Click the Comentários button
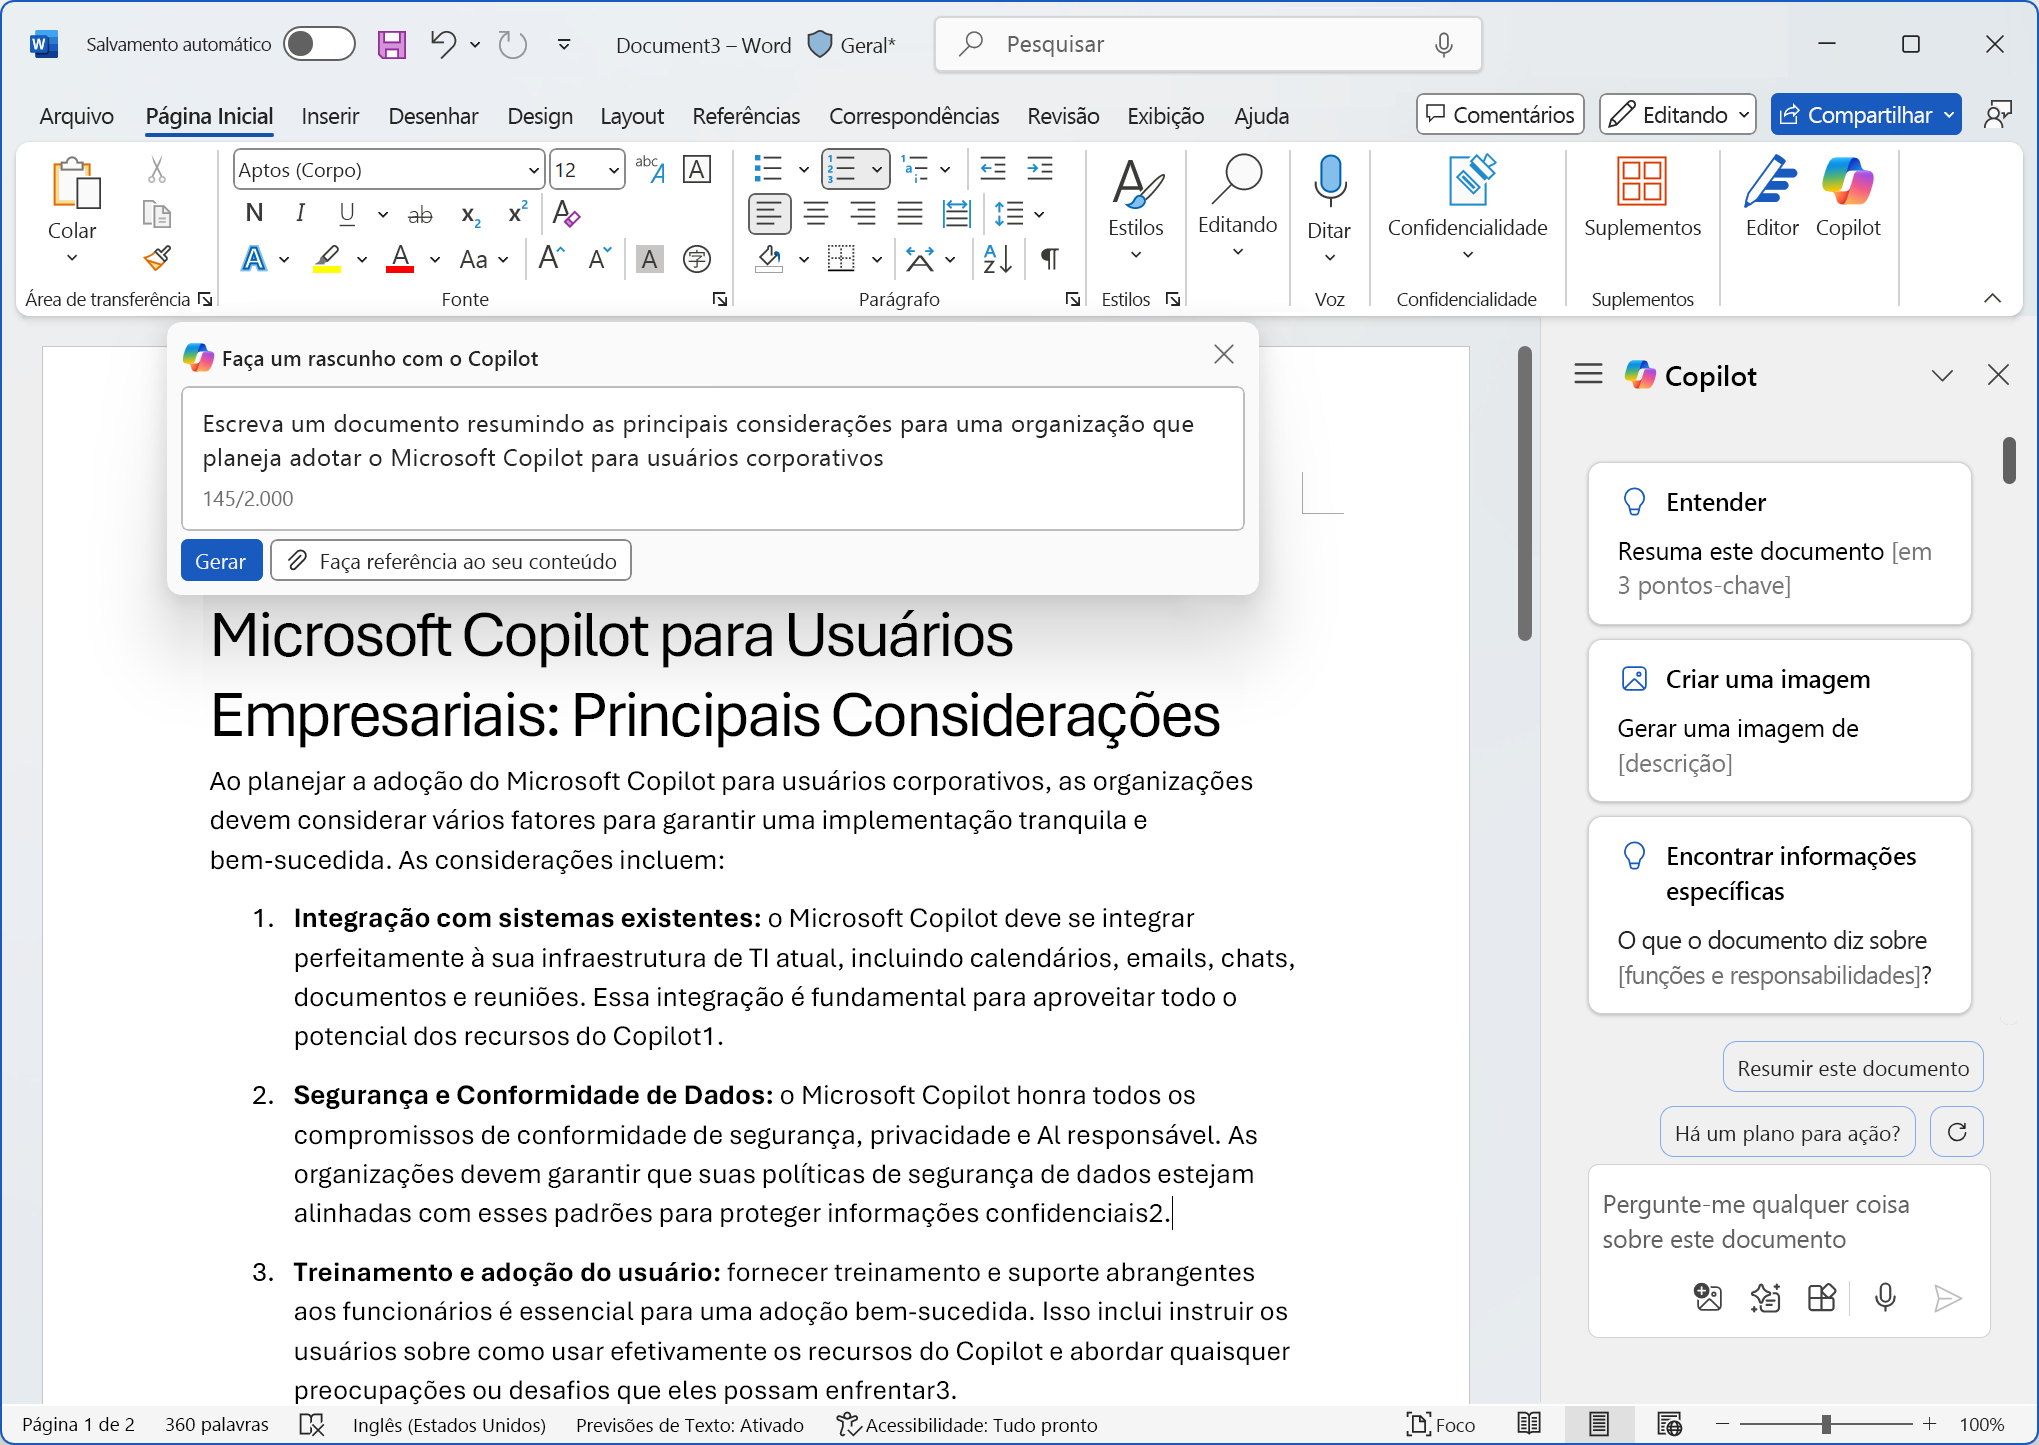Viewport: 2039px width, 1445px height. 1500,114
